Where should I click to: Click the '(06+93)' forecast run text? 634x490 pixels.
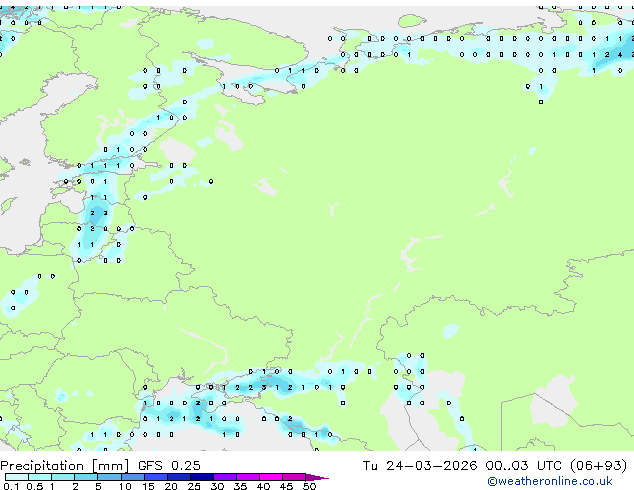[x=598, y=466]
